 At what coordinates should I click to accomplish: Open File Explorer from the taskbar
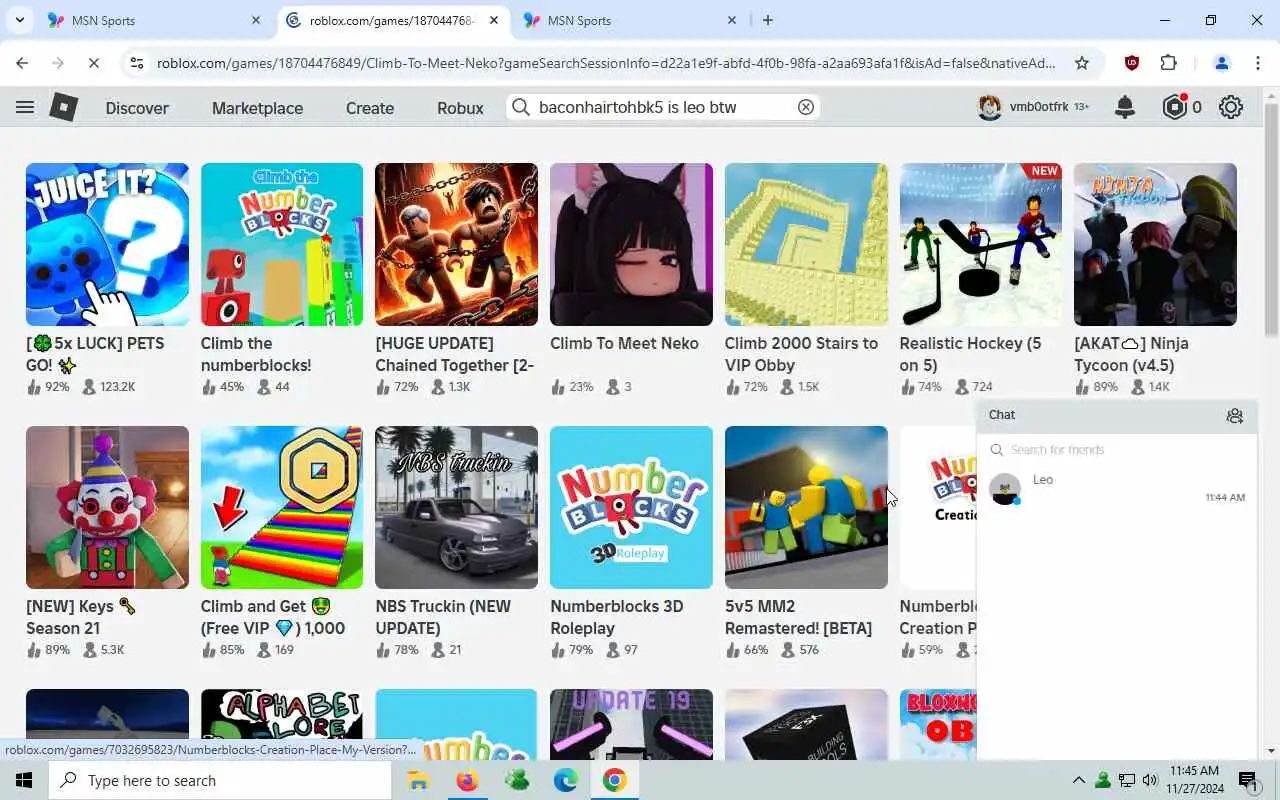[418, 780]
